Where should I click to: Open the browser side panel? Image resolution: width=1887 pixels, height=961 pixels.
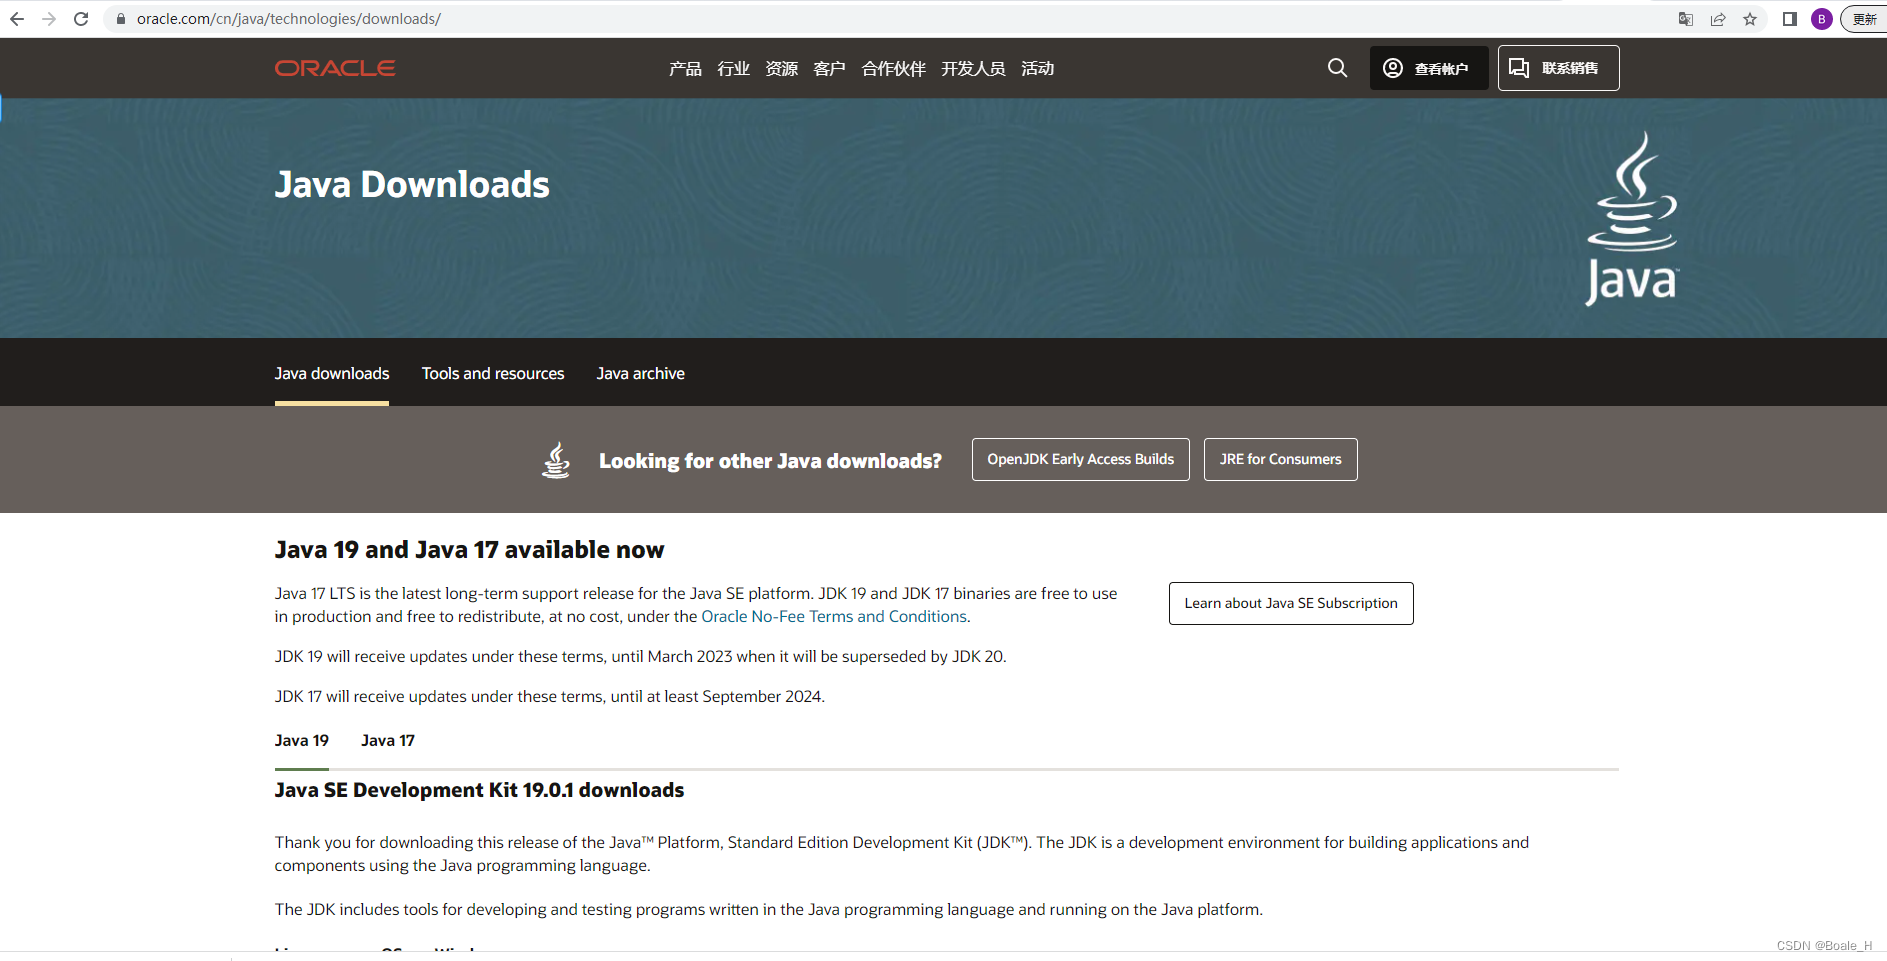[x=1790, y=19]
